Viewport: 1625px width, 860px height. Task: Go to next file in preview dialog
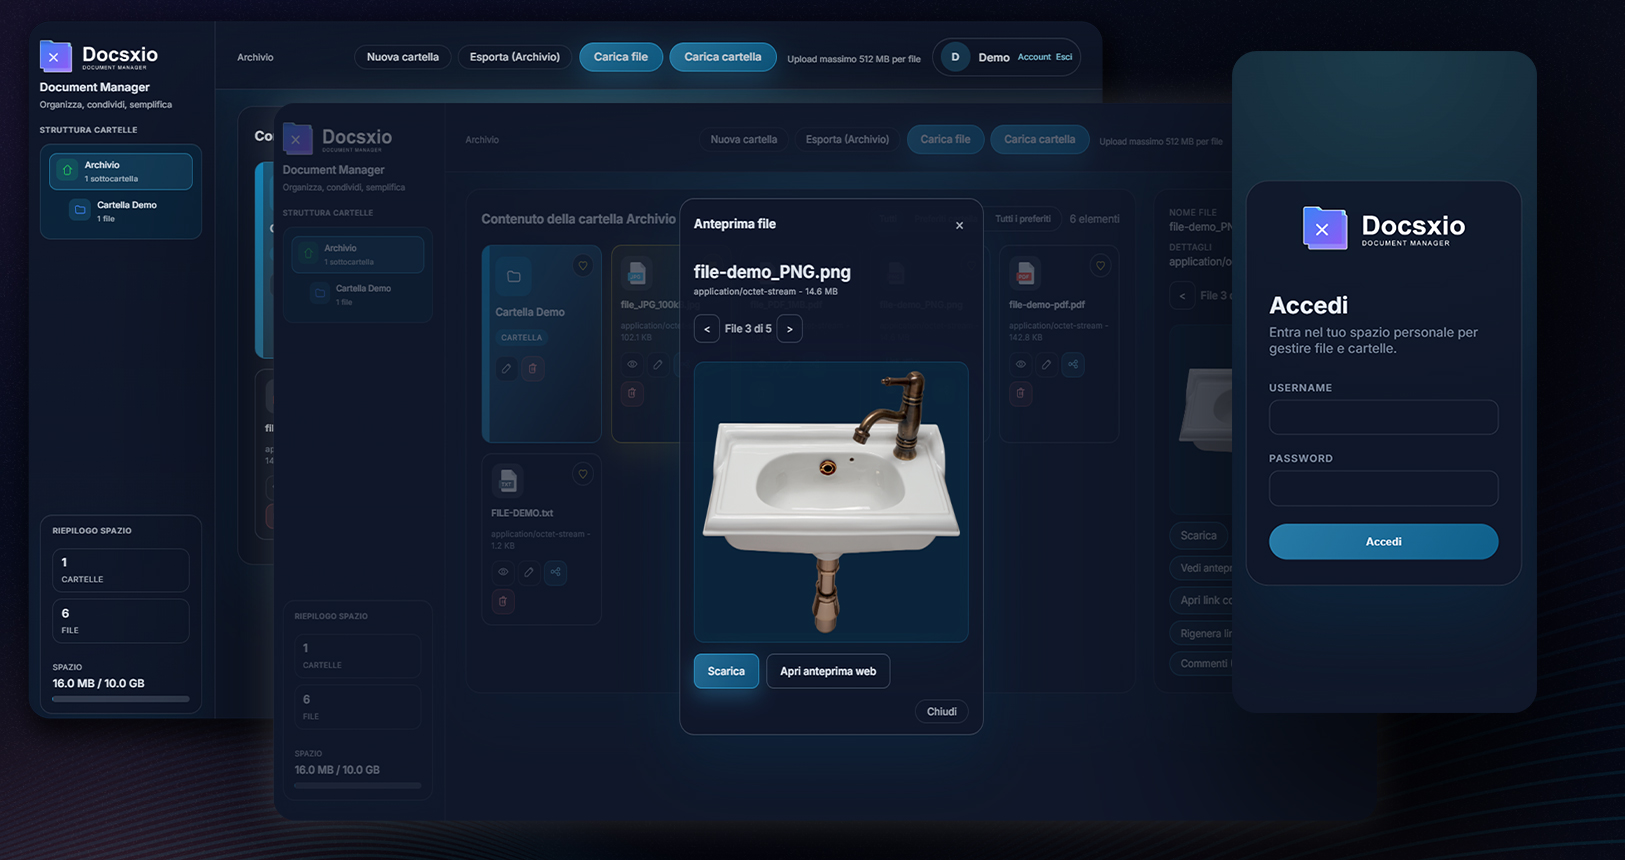tap(789, 329)
